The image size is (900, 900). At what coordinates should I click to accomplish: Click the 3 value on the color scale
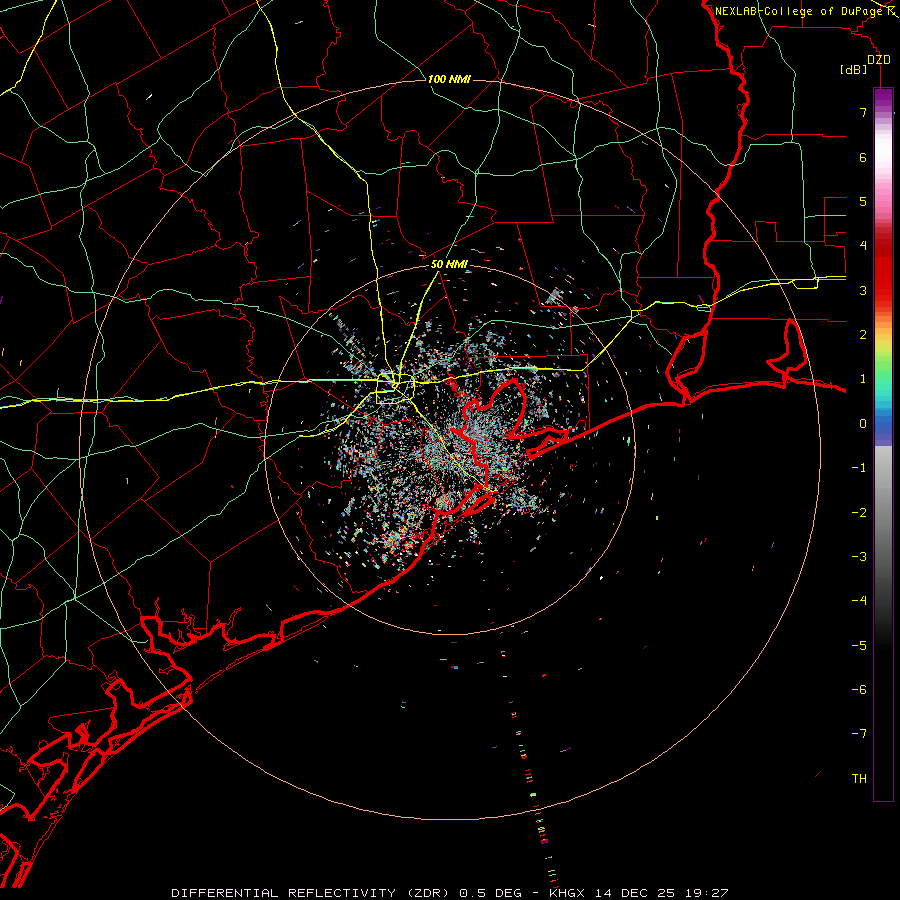click(863, 290)
